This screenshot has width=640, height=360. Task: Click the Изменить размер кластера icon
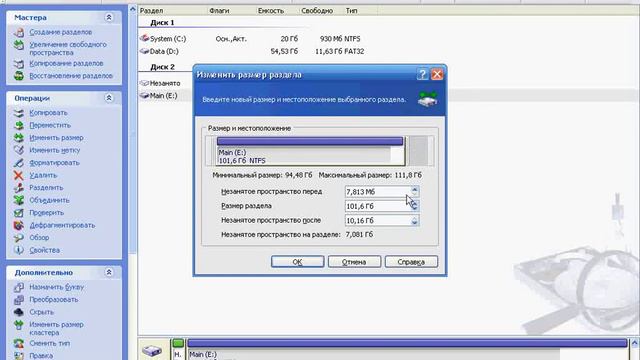coord(19,325)
